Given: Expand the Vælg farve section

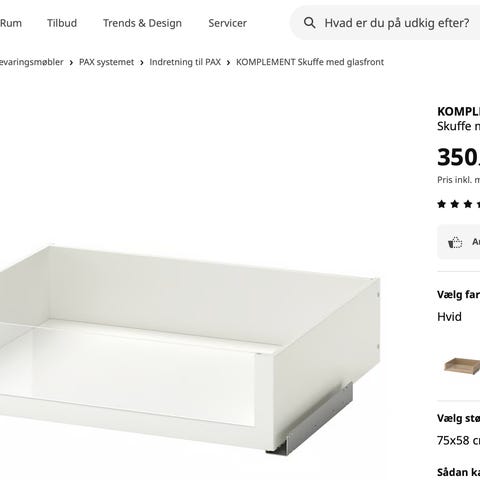Looking at the screenshot, I should [x=459, y=295].
